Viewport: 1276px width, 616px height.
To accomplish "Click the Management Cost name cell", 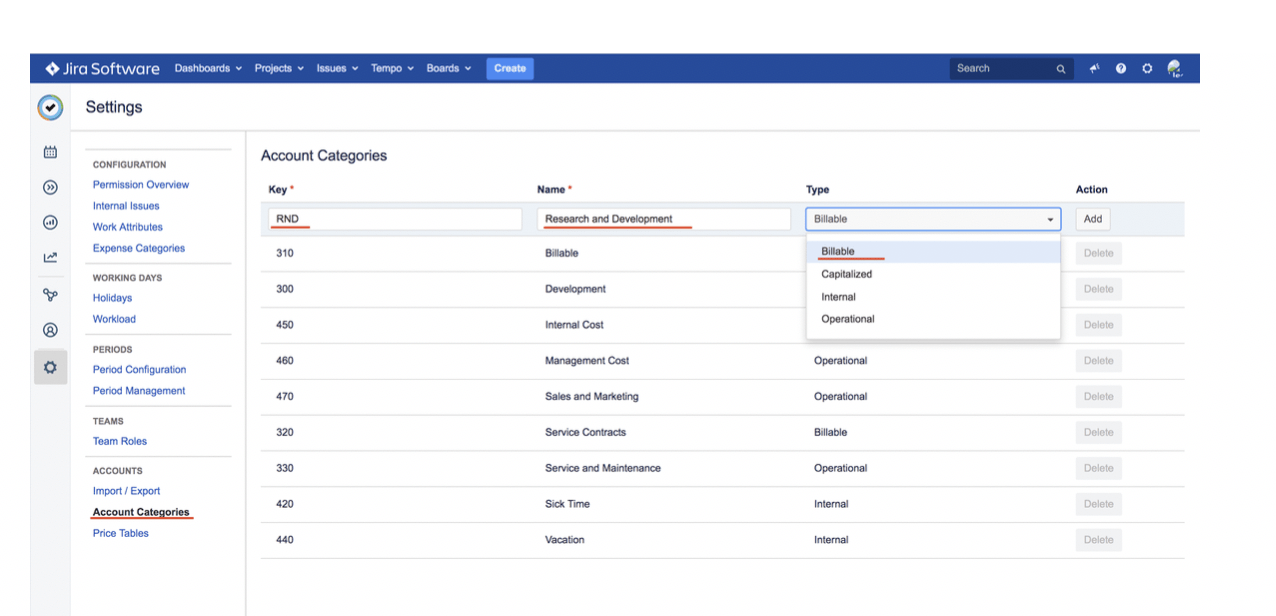I will (587, 361).
